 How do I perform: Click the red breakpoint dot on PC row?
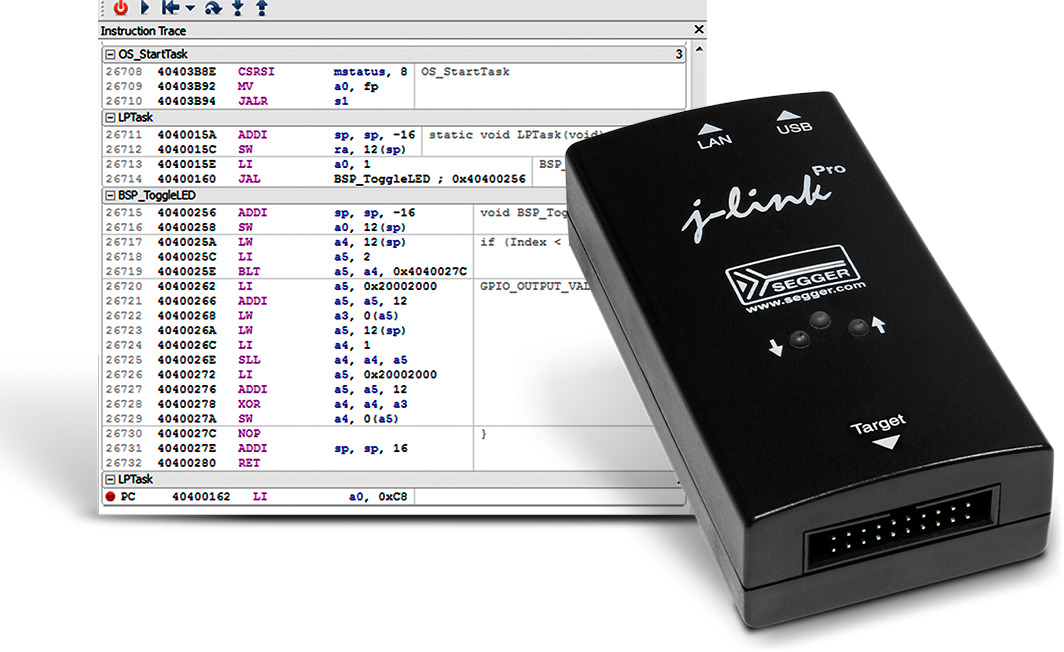coord(110,497)
